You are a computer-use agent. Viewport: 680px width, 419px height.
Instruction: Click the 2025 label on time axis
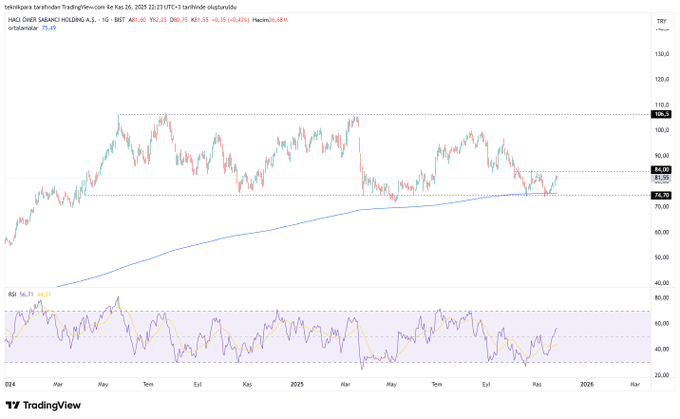297,384
